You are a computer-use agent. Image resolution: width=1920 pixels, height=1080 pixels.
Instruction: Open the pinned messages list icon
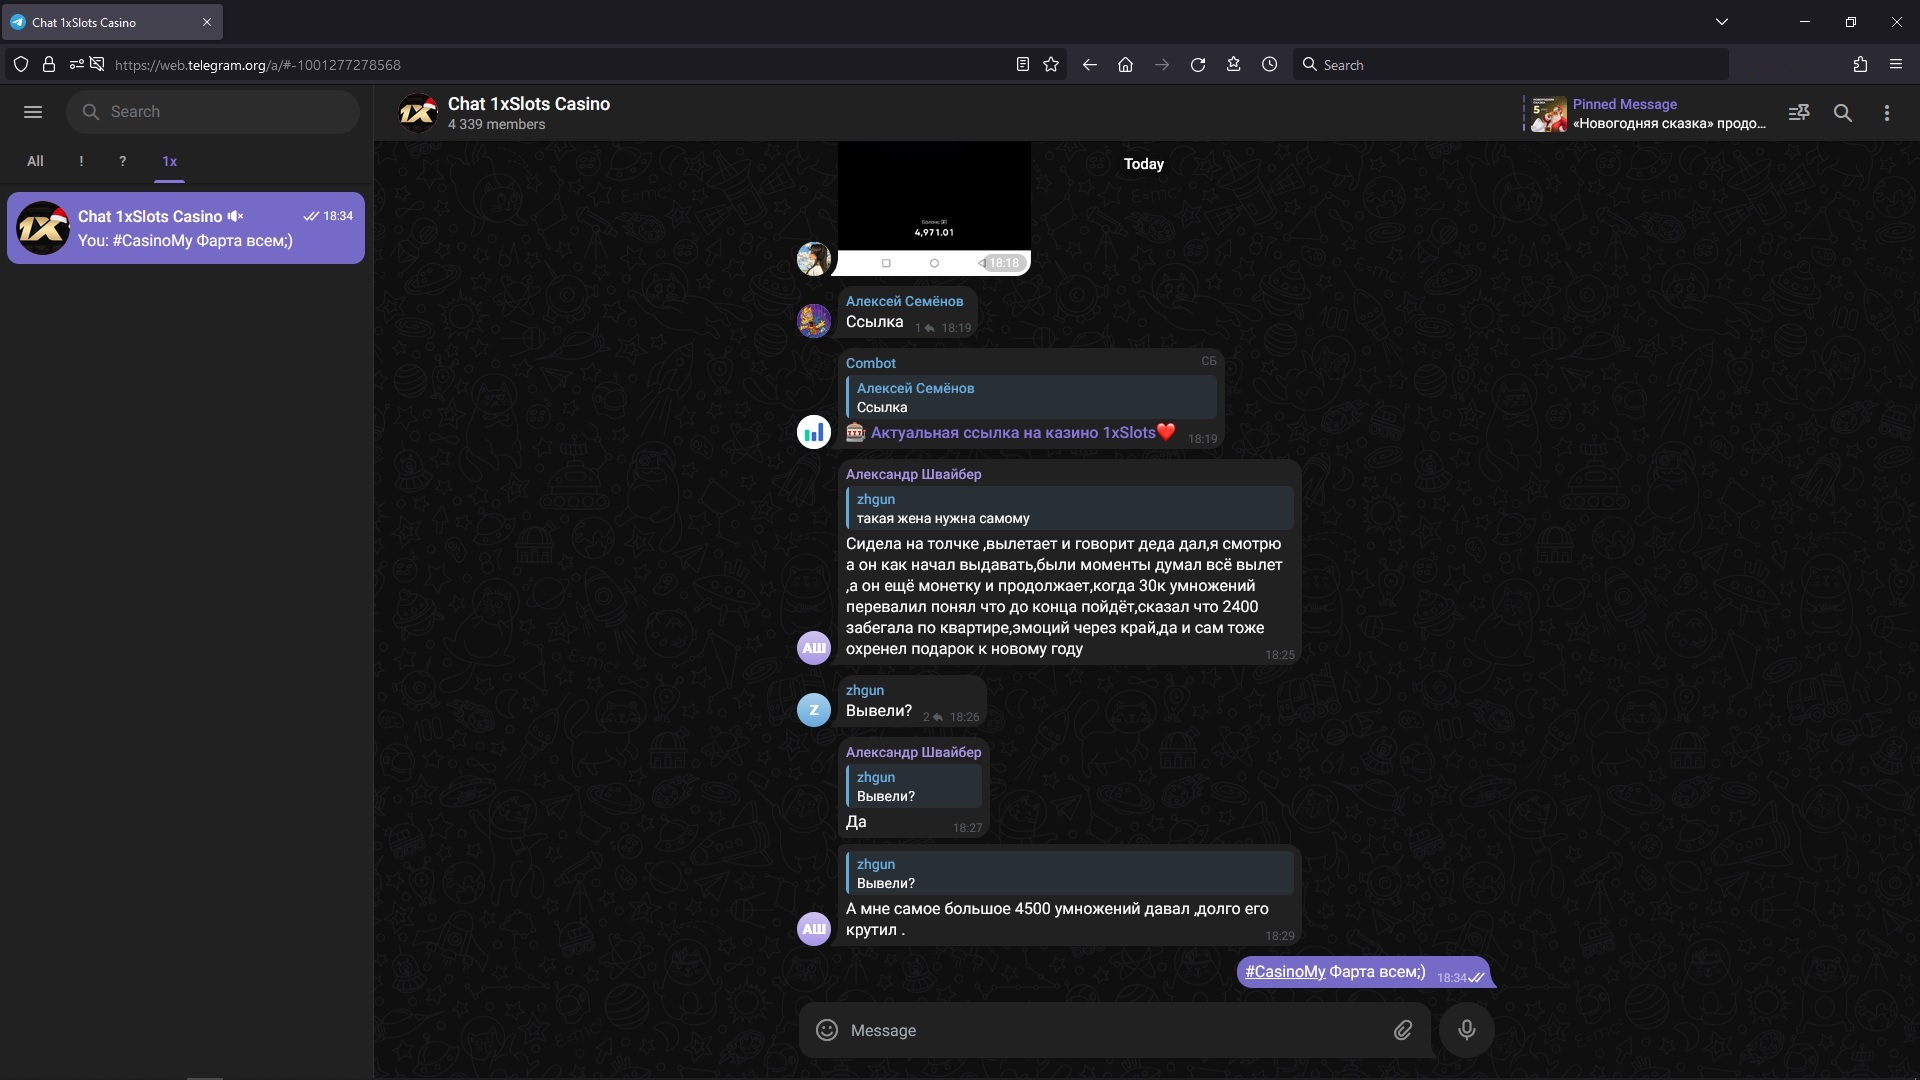(1799, 113)
